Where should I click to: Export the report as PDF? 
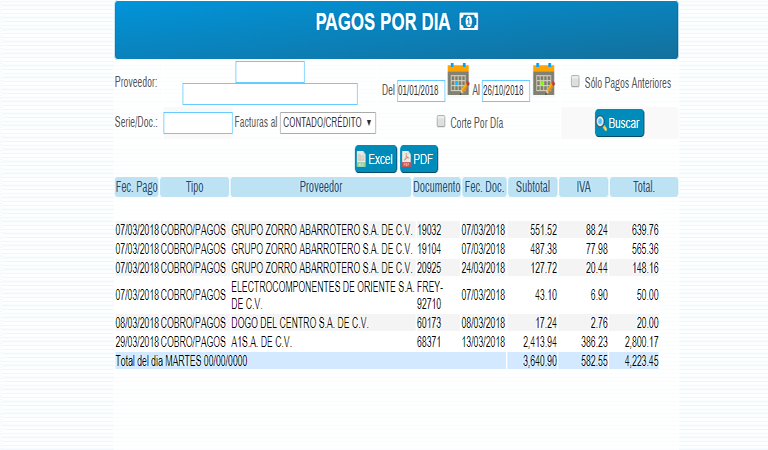pyautogui.click(x=419, y=159)
